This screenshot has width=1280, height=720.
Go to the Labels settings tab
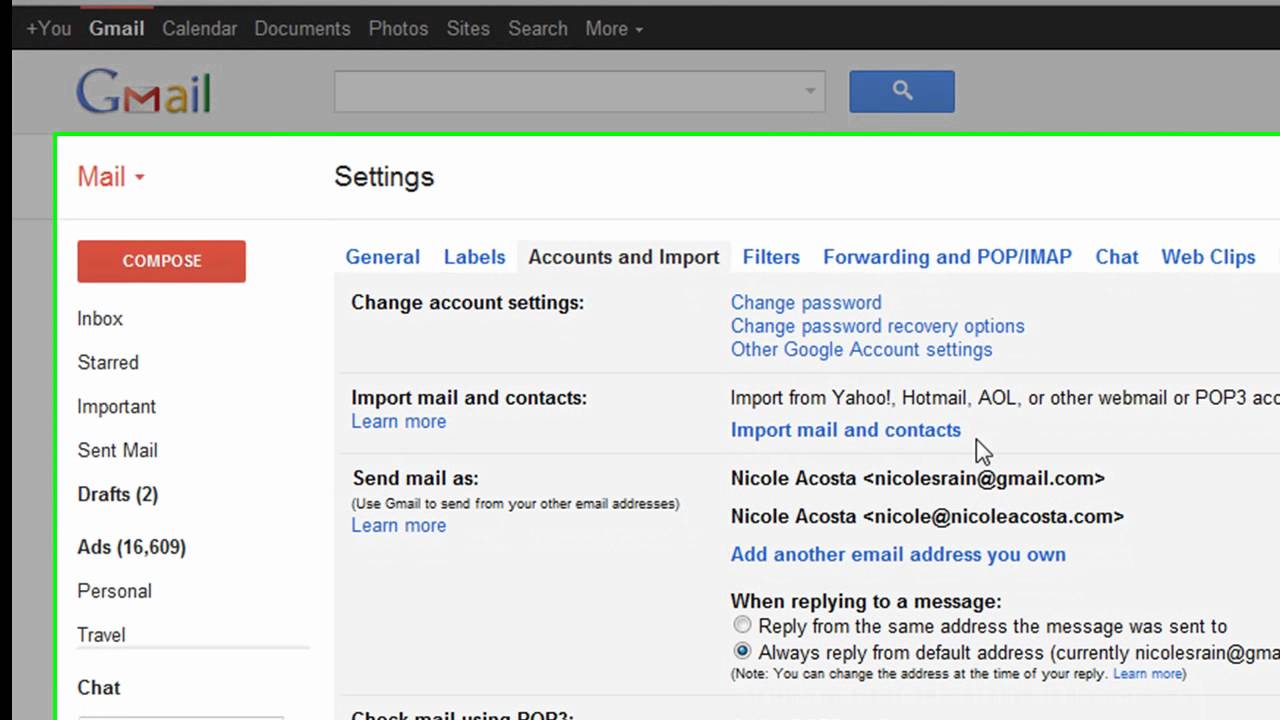pyautogui.click(x=474, y=257)
